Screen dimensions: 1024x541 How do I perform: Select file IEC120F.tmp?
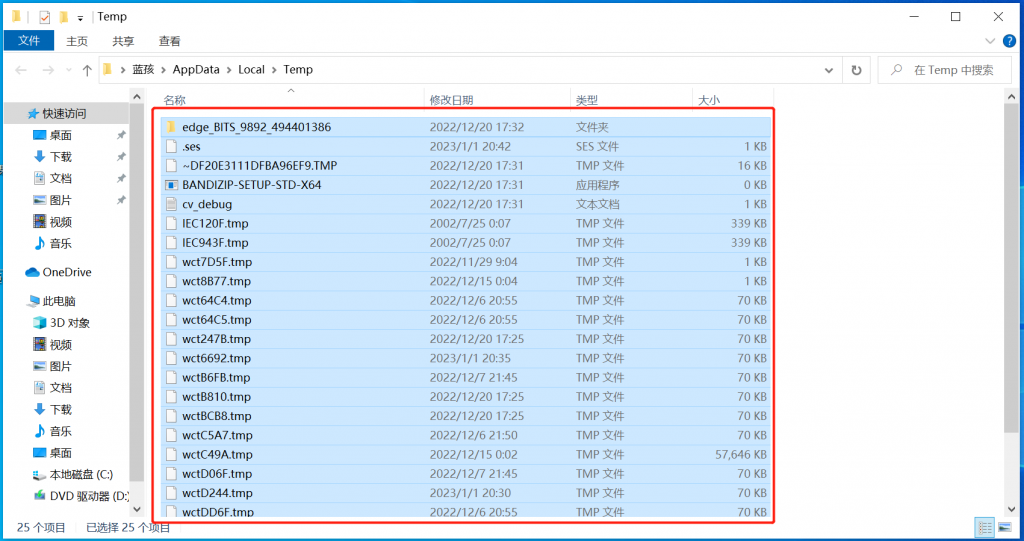coord(466,223)
